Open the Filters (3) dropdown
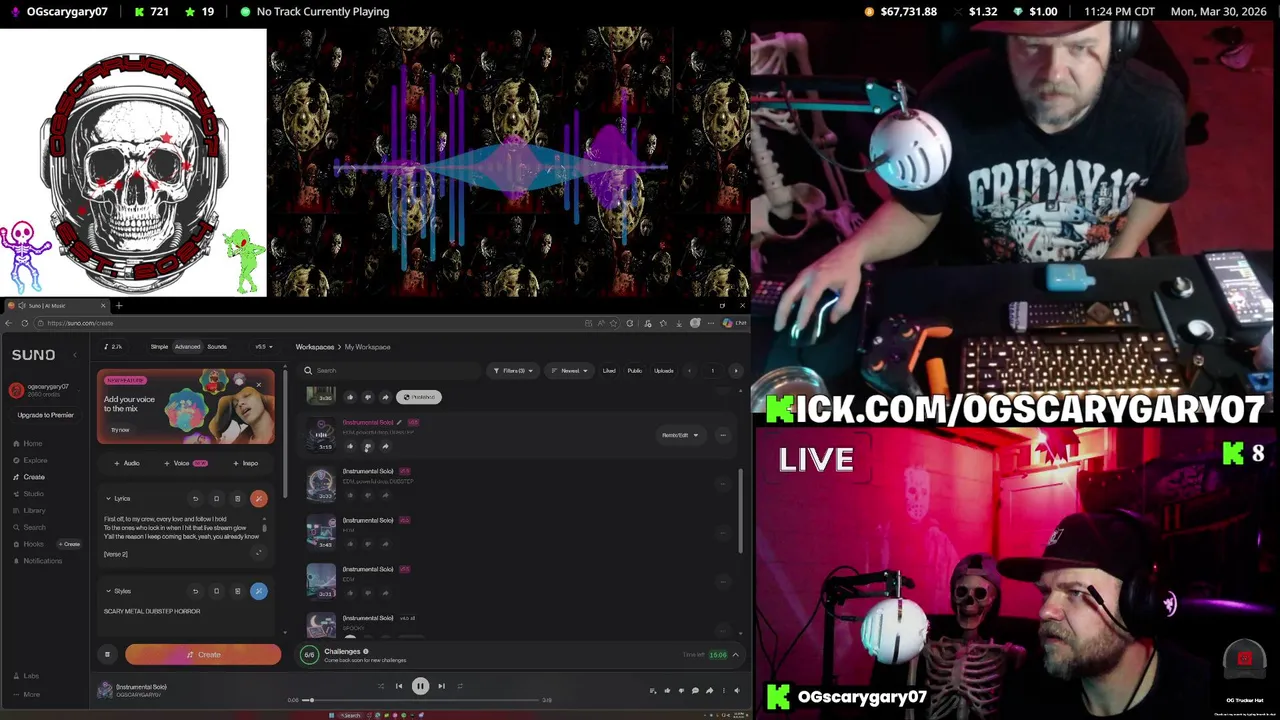The height and width of the screenshot is (720, 1280). click(x=513, y=371)
